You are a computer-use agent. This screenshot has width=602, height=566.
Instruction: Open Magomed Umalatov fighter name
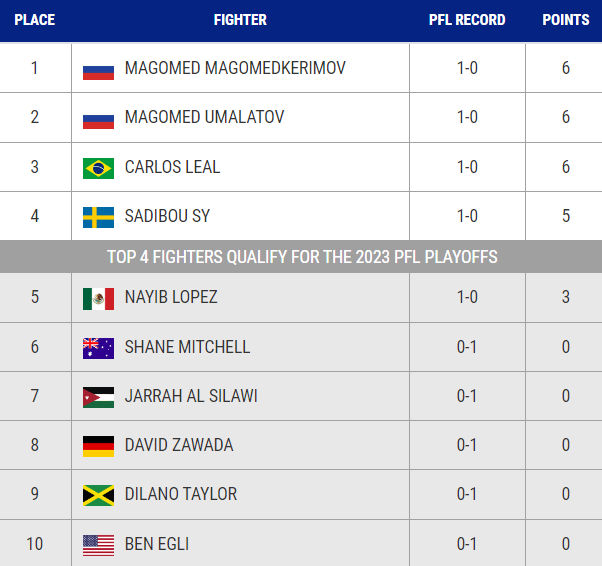204,117
